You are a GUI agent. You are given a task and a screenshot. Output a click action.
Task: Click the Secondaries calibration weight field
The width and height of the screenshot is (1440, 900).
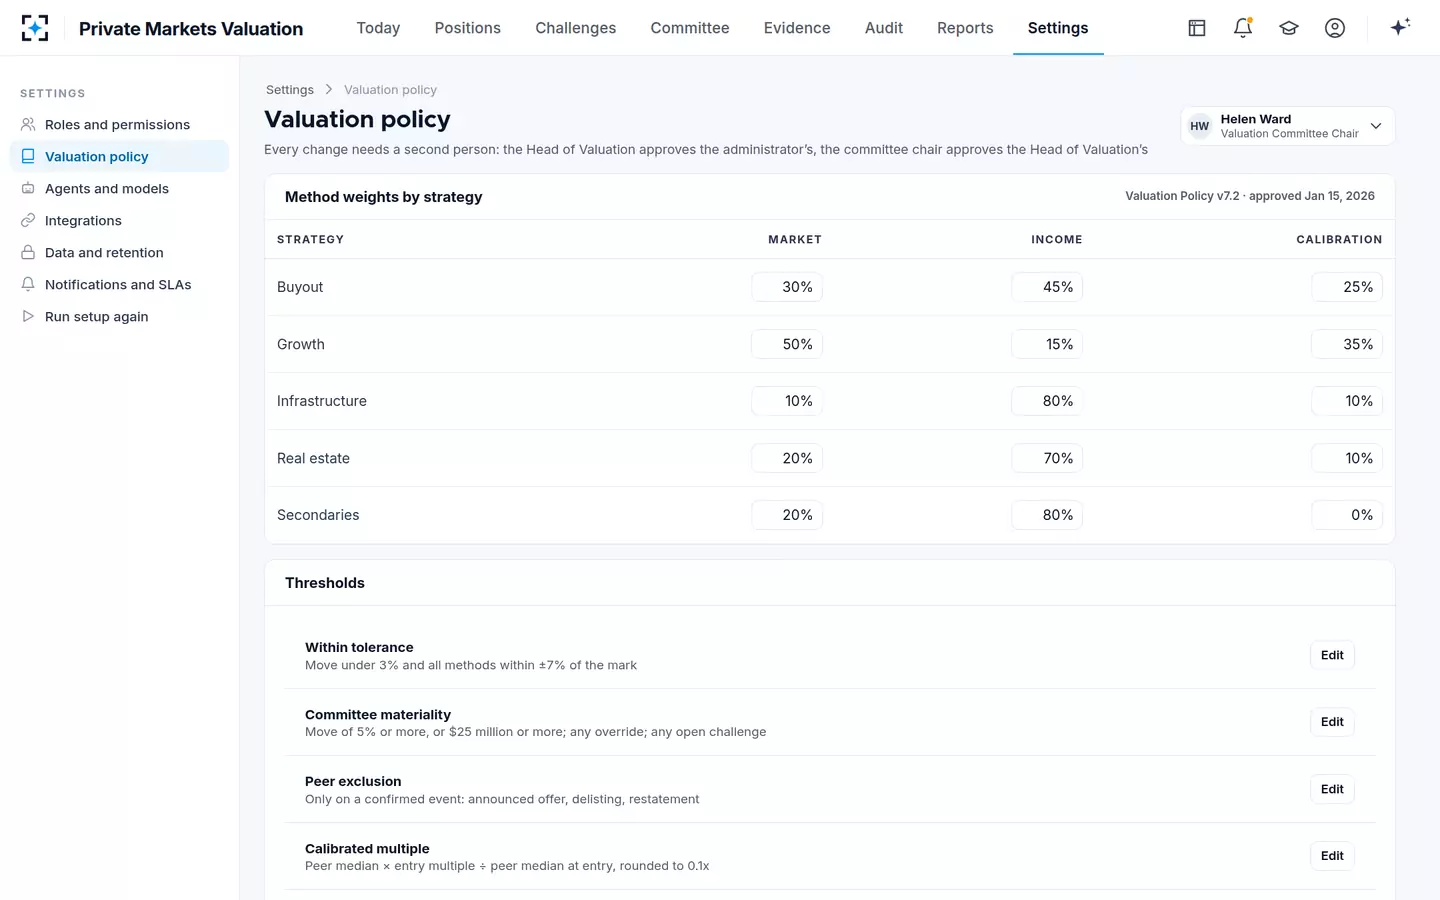click(x=1347, y=515)
